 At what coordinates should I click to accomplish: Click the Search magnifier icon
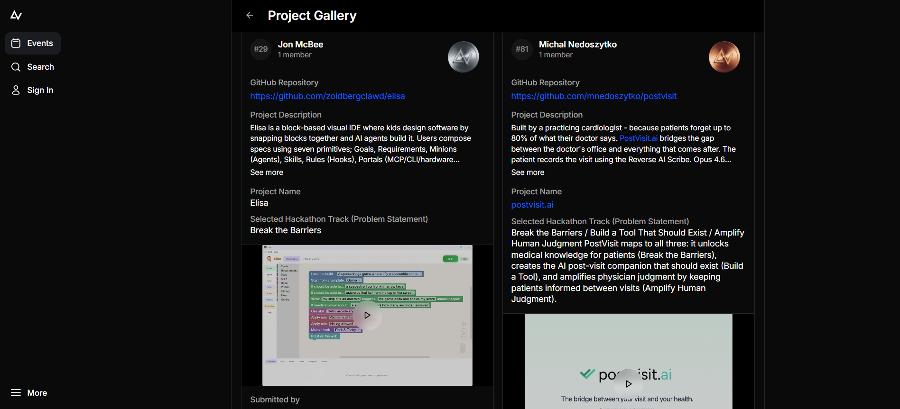pyautogui.click(x=16, y=67)
